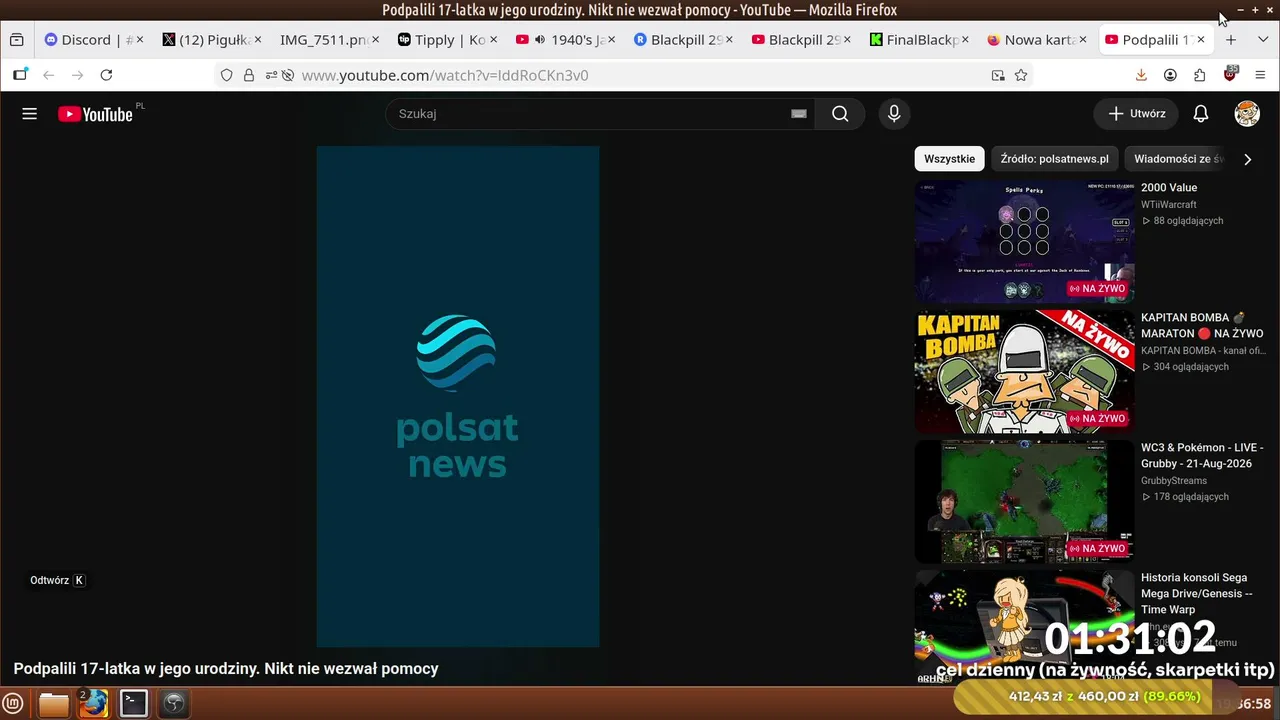
Task: Open the KAPITAN BOMBA MARATON video title
Action: tap(1202, 326)
